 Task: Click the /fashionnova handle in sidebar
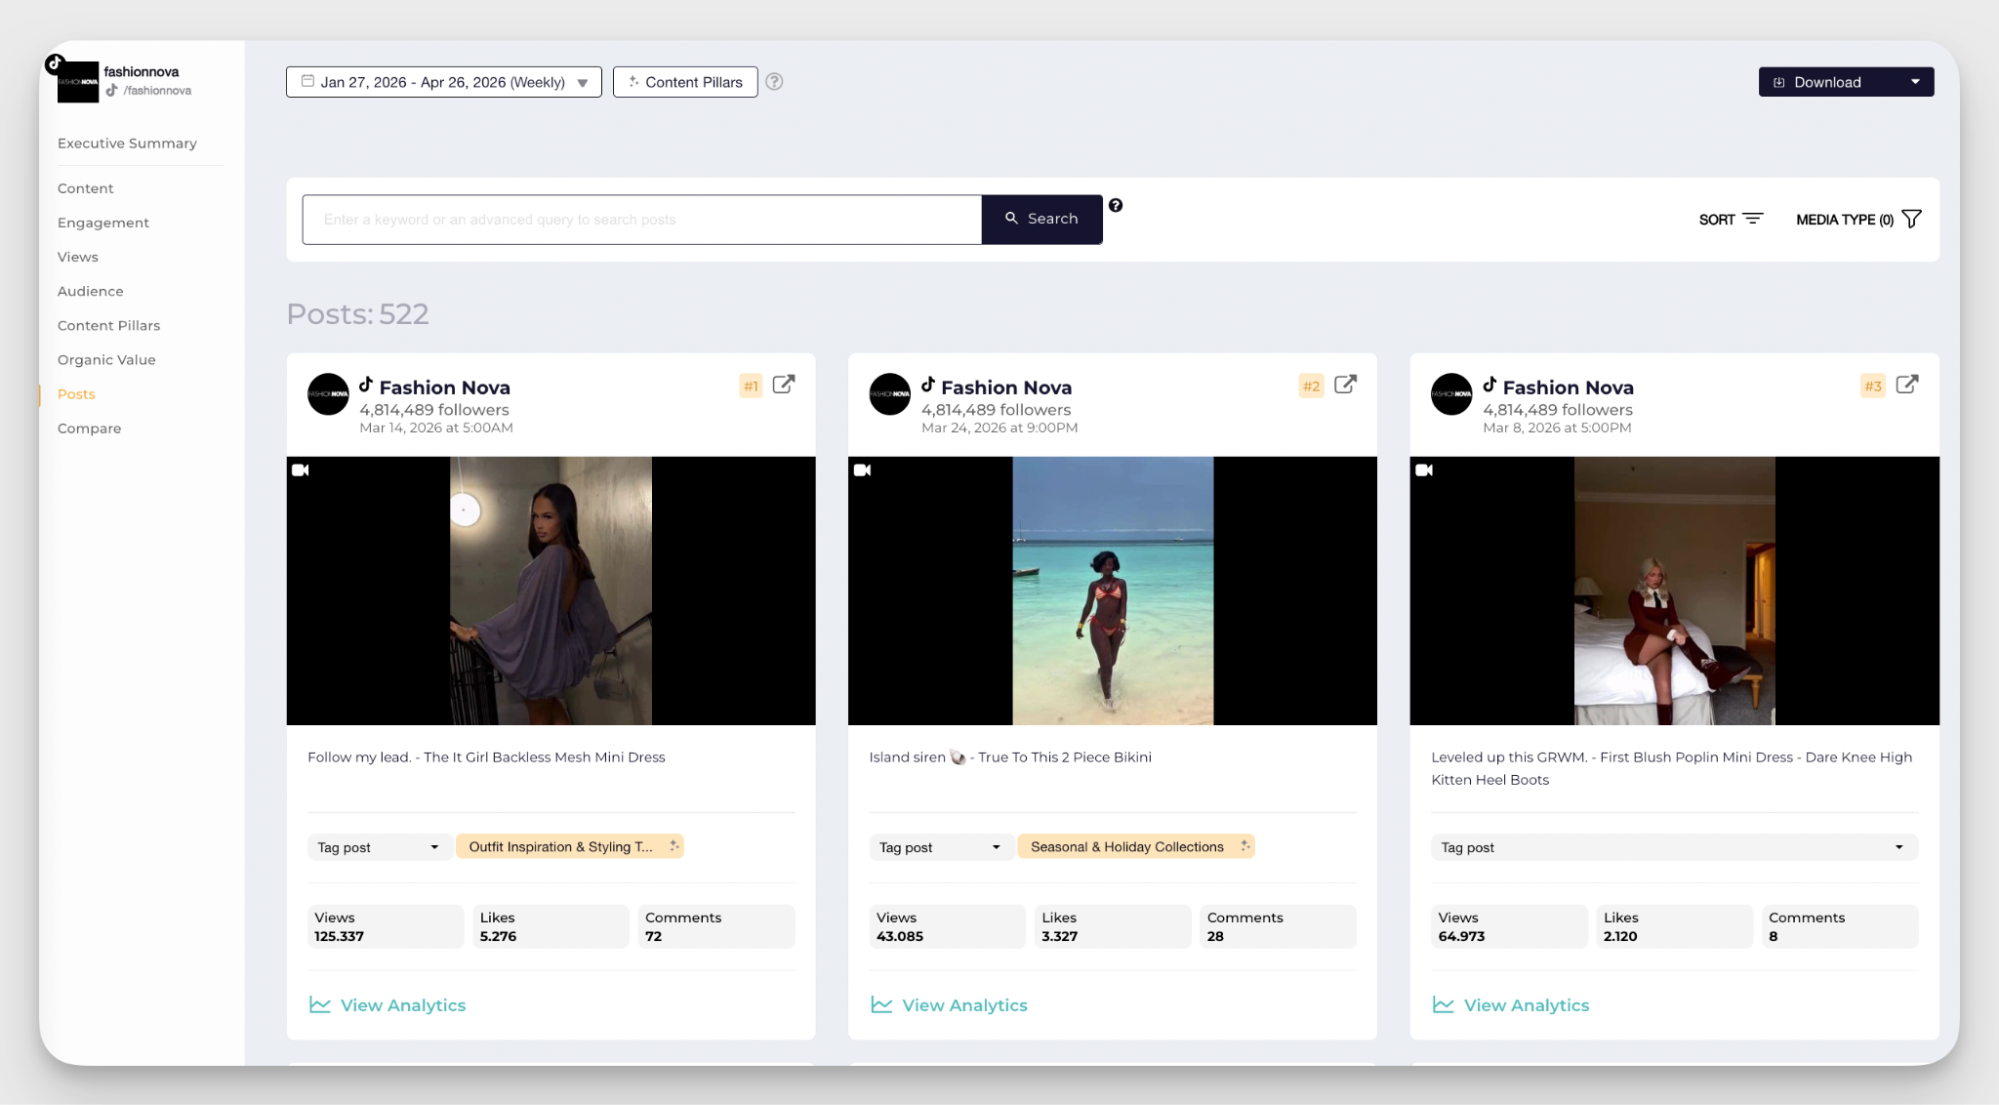pyautogui.click(x=157, y=91)
